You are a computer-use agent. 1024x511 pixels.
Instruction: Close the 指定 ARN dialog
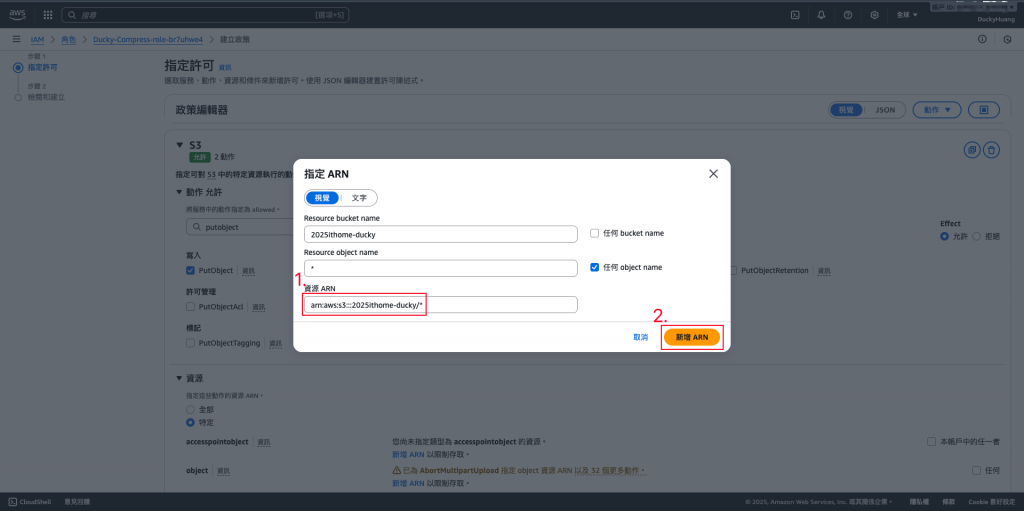[x=713, y=174]
